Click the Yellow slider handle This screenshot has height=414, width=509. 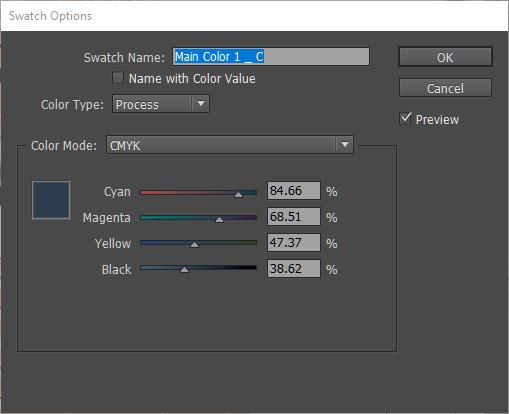tap(194, 245)
